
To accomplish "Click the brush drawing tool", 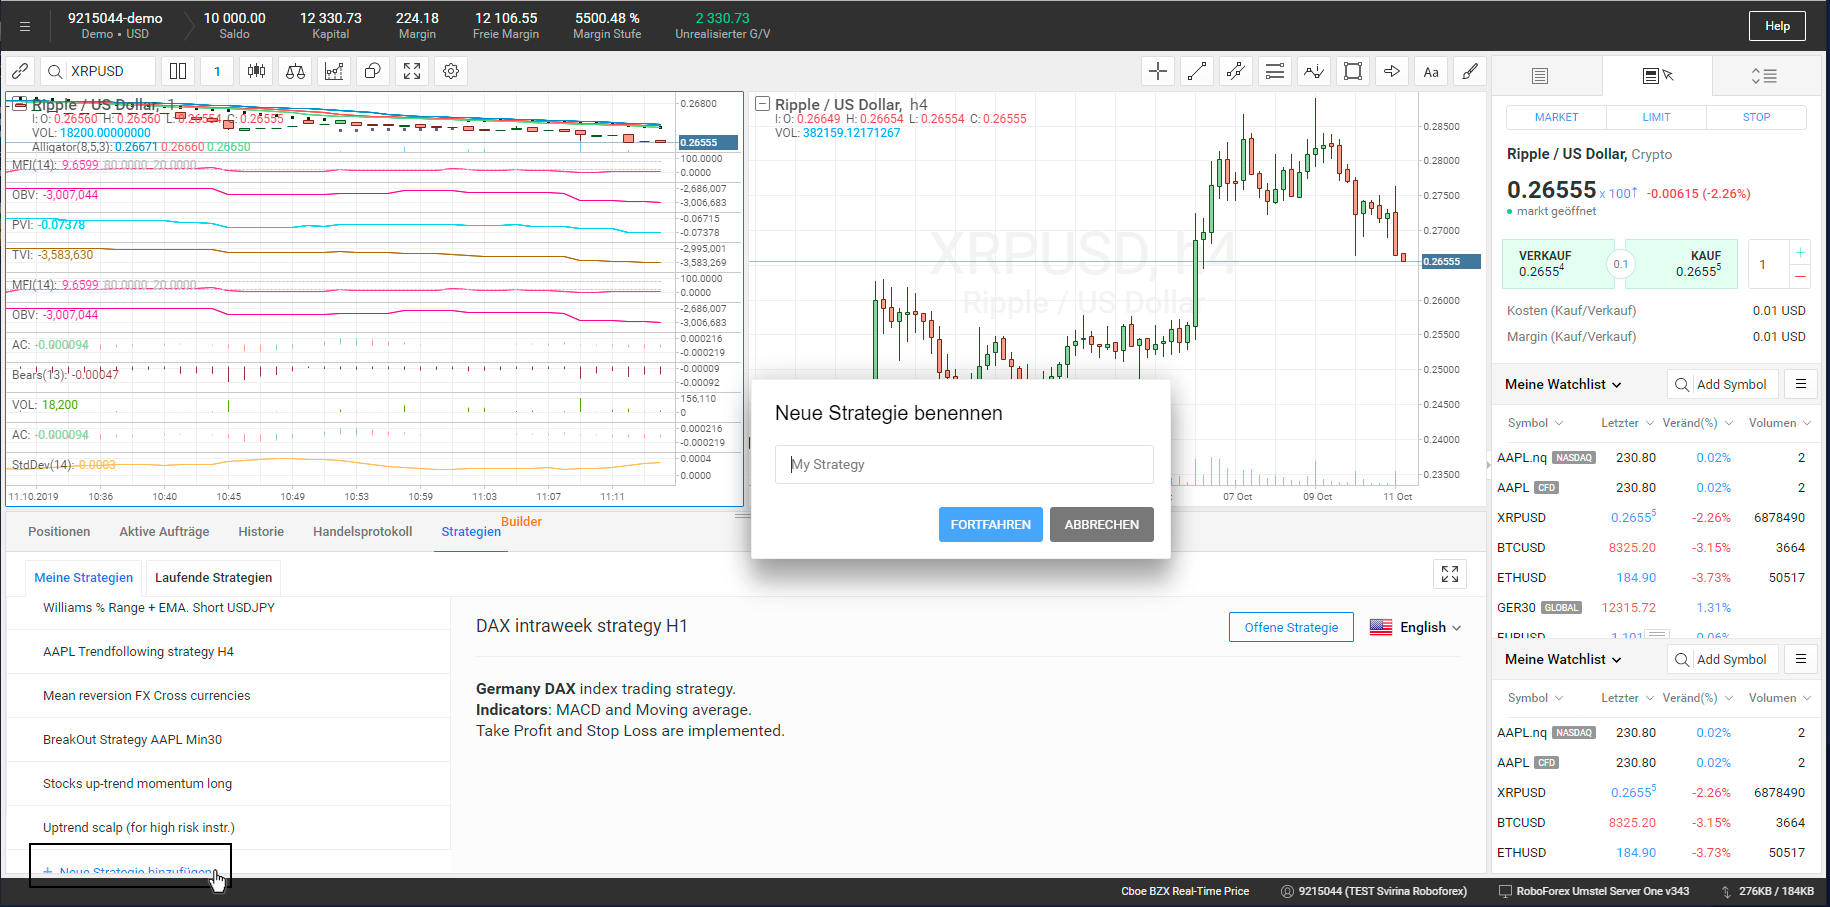I will [x=1469, y=71].
